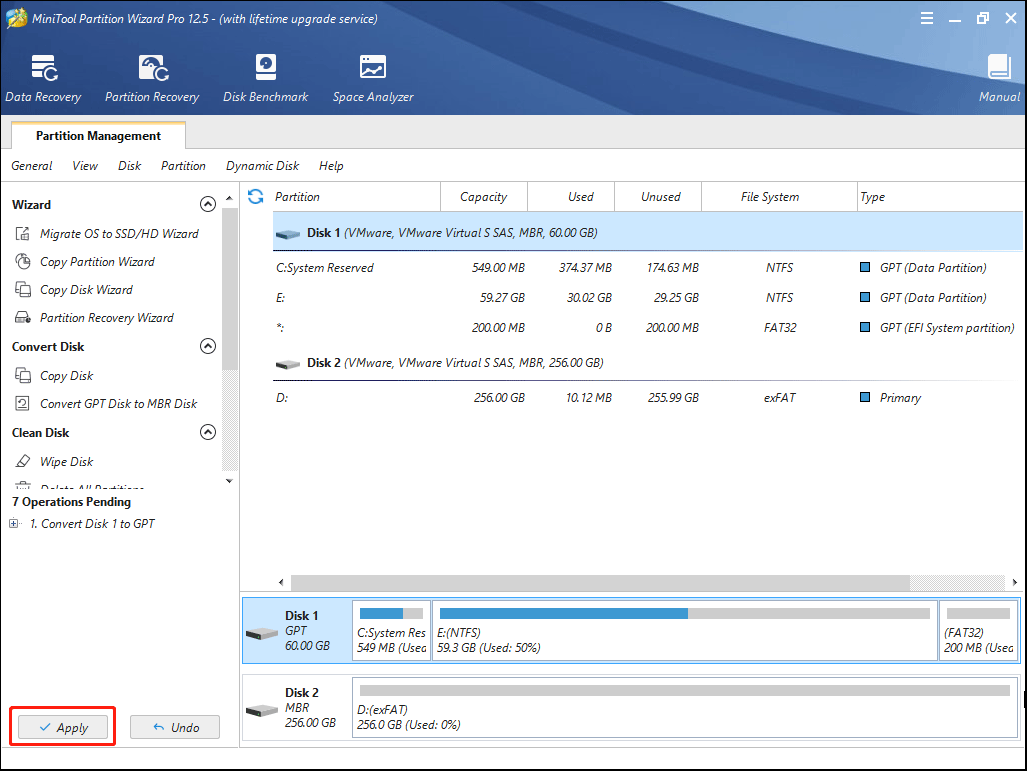Click horizontal scrollbar left arrow

click(x=281, y=582)
